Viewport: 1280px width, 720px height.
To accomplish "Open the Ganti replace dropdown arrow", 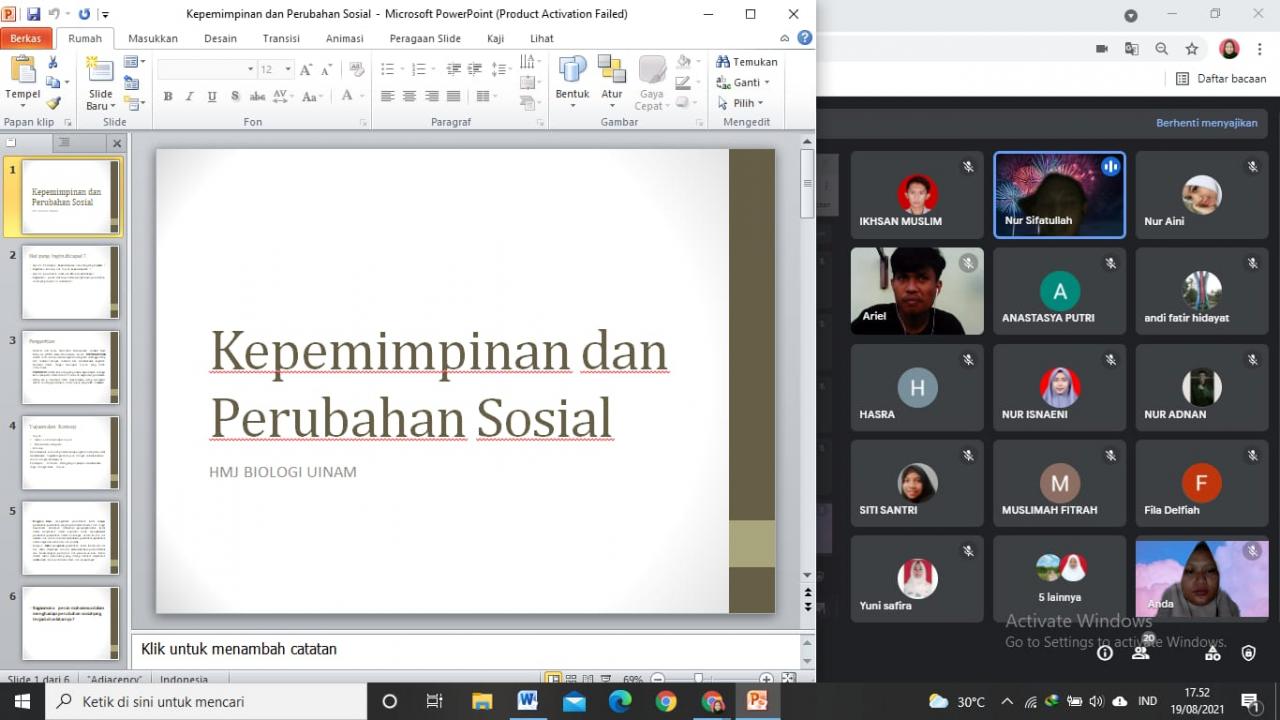I will 767,83.
